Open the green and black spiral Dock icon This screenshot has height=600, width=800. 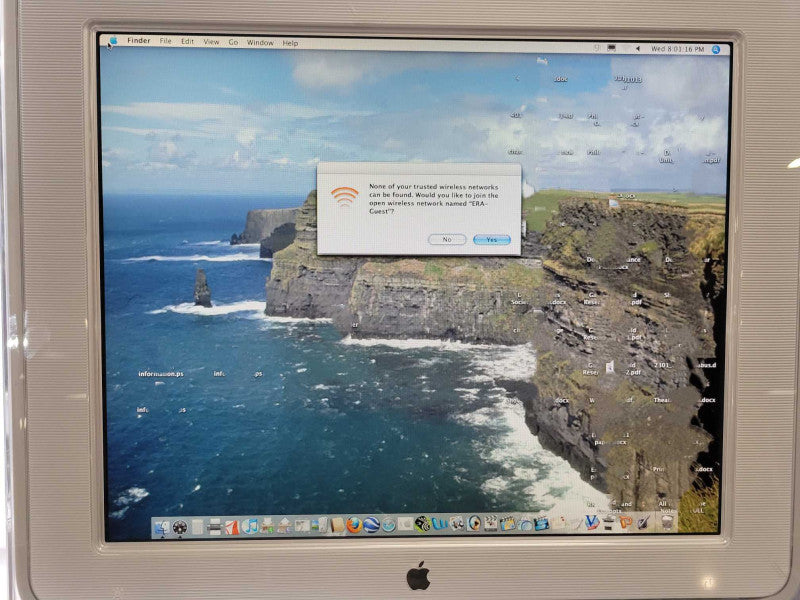coord(423,524)
